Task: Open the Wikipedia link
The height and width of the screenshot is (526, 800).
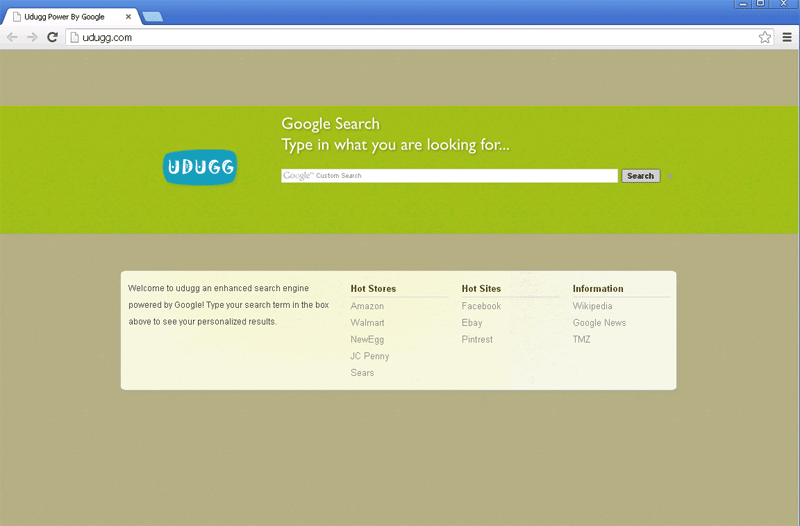Action: click(592, 306)
